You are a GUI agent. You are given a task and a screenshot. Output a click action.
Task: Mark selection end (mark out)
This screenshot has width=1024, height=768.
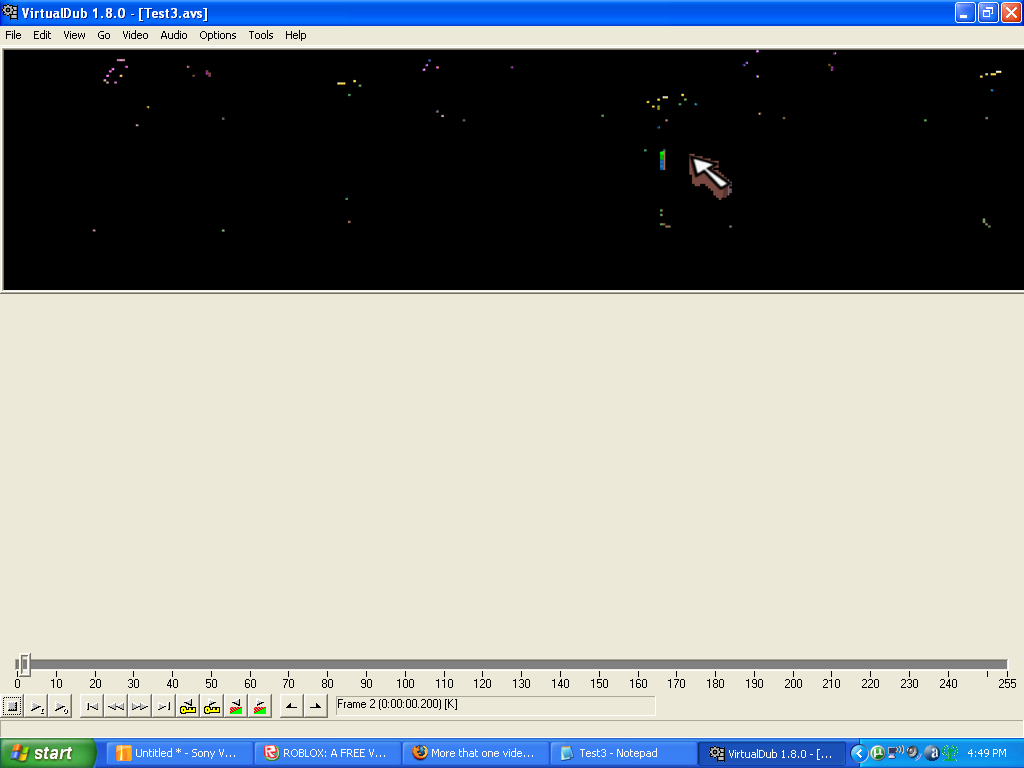315,706
